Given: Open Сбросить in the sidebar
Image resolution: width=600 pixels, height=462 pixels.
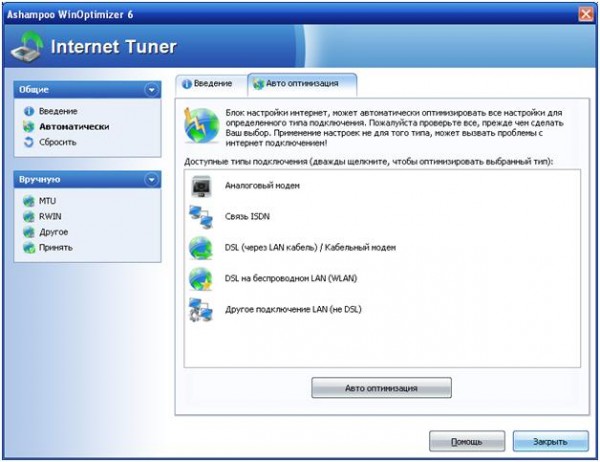Looking at the screenshot, I should click(58, 142).
